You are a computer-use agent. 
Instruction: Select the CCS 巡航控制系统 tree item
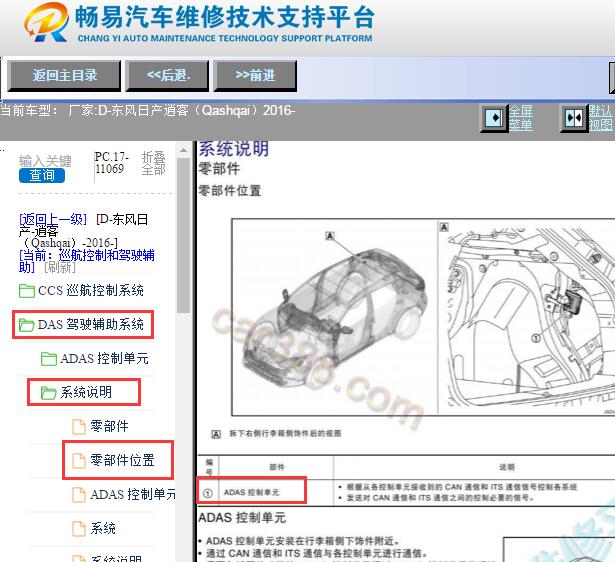pos(91,291)
